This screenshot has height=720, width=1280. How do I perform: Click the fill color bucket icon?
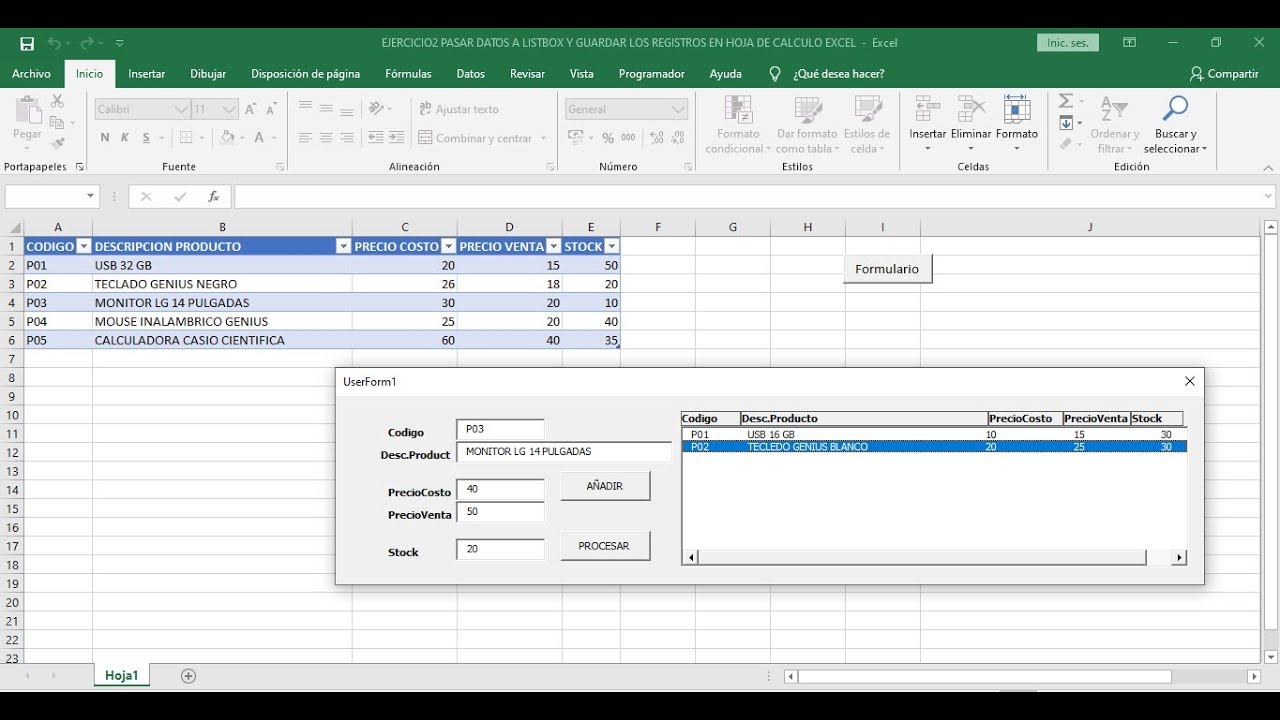[227, 138]
